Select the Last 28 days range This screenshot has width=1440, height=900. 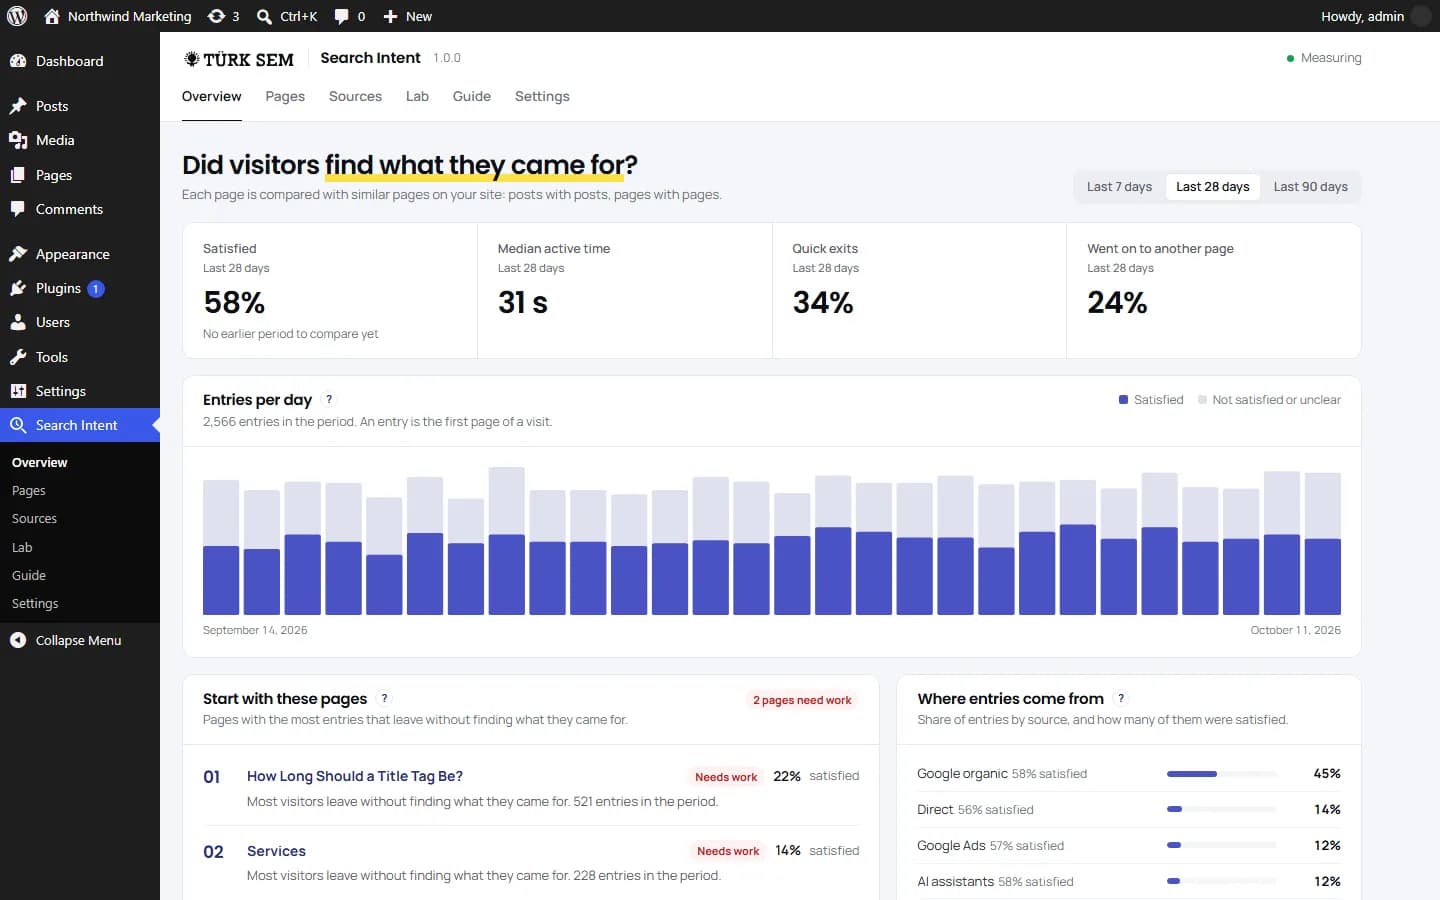1212,187
